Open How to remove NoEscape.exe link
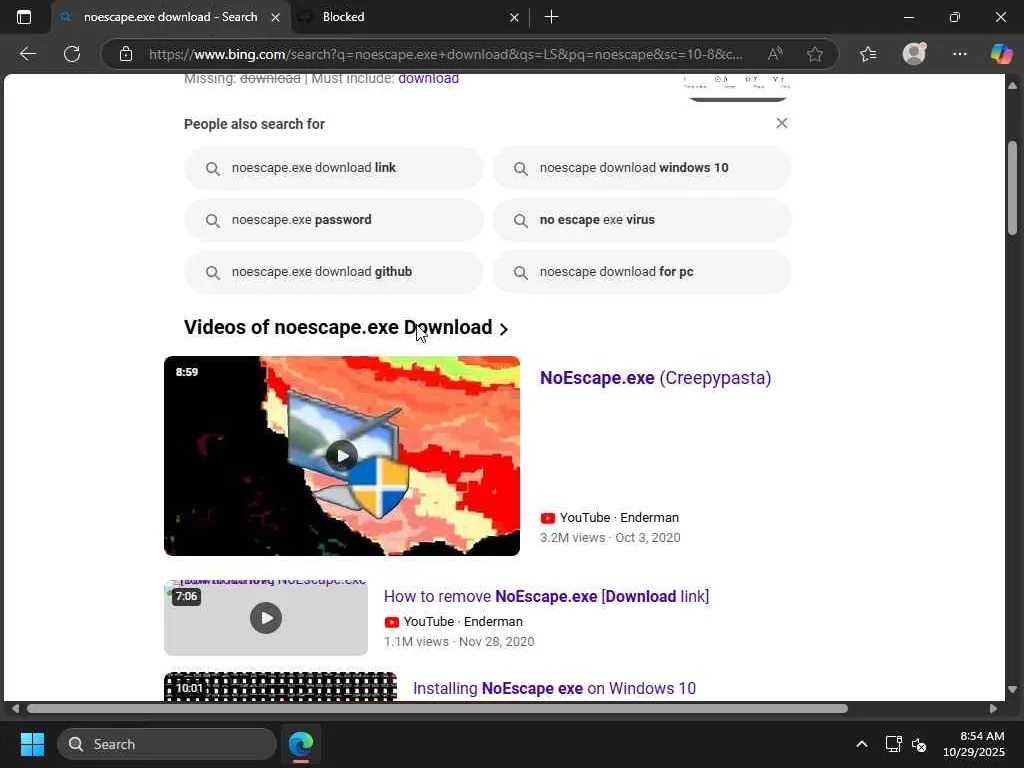 click(546, 596)
